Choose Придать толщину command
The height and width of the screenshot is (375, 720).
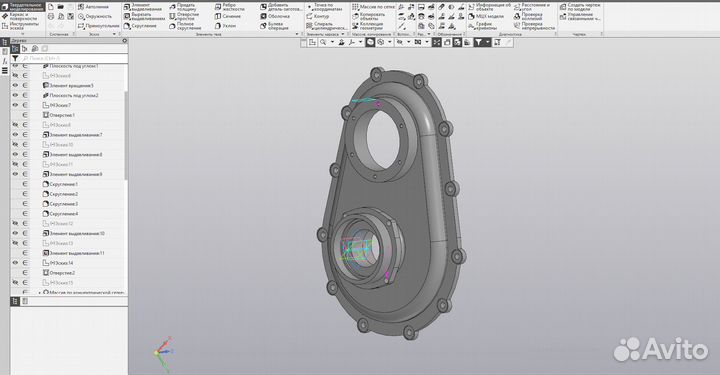tap(183, 6)
